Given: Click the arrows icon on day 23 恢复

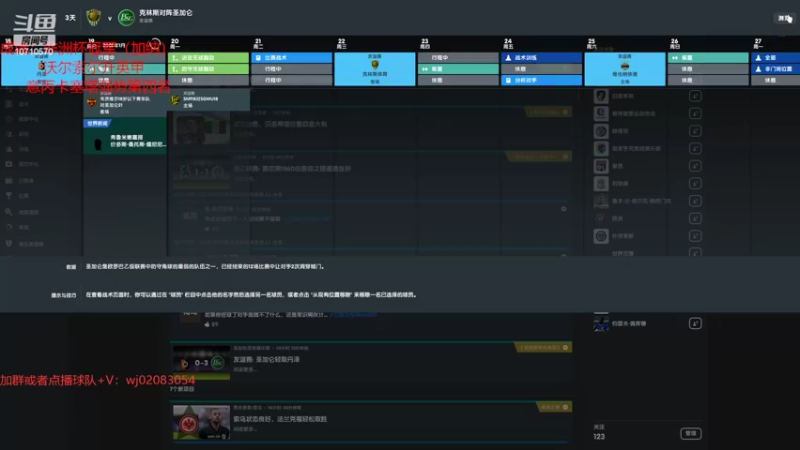Looking at the screenshot, I should coord(425,69).
